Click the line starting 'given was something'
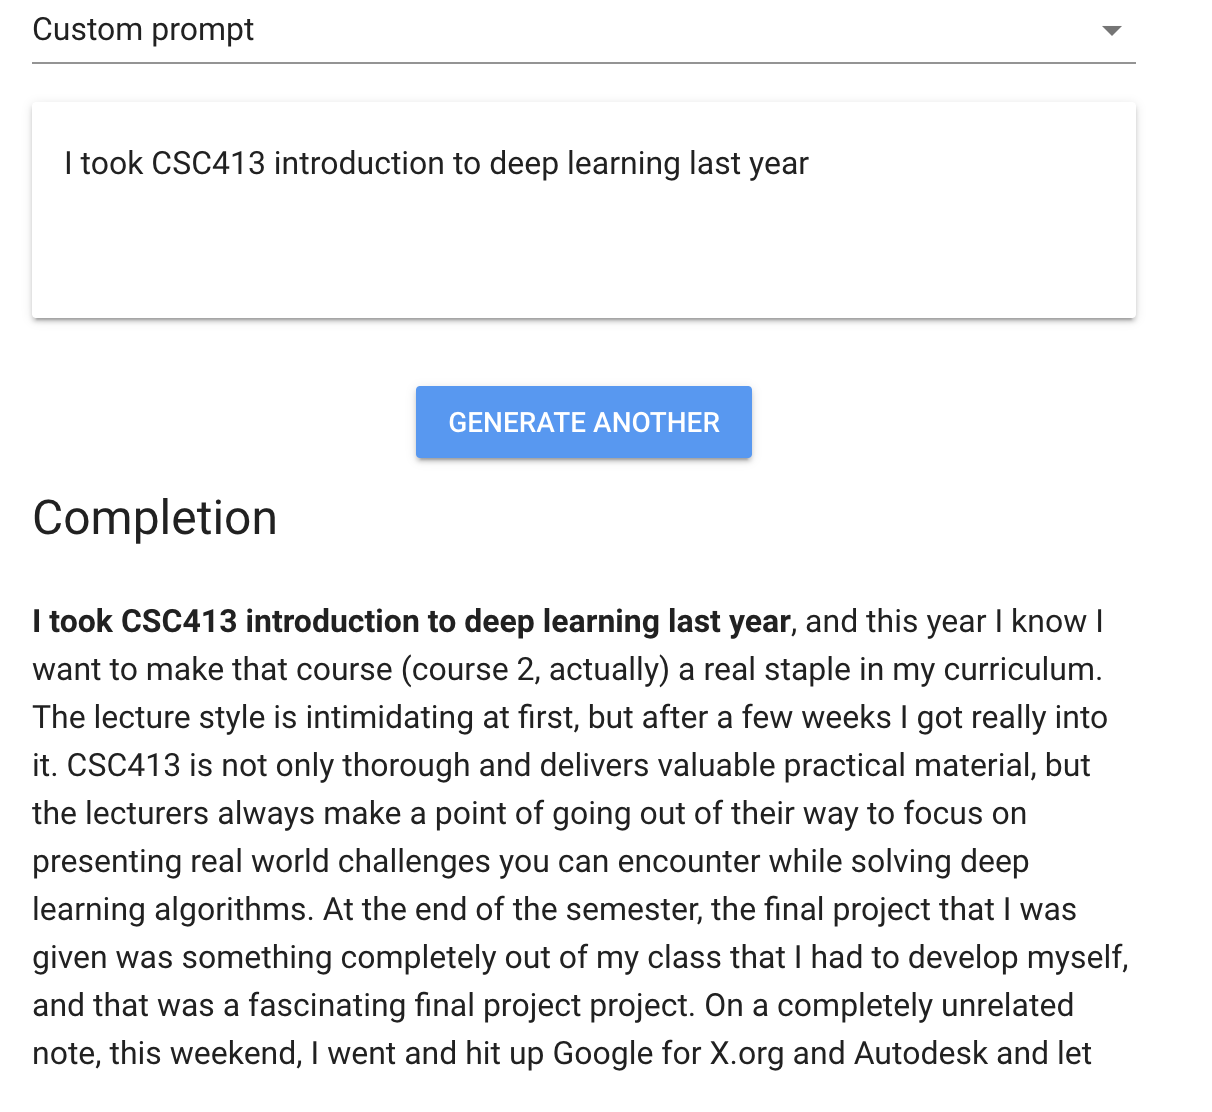 [581, 957]
